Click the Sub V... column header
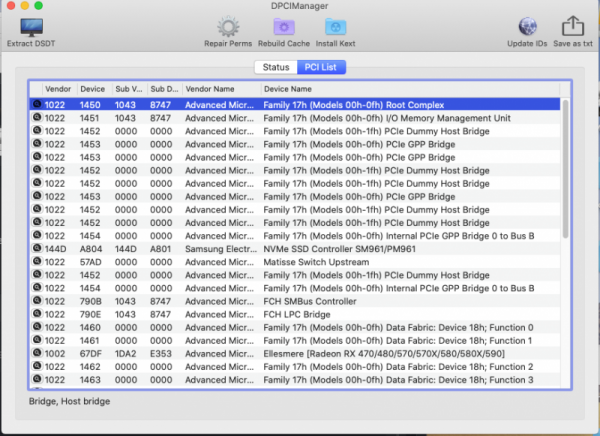 point(129,89)
